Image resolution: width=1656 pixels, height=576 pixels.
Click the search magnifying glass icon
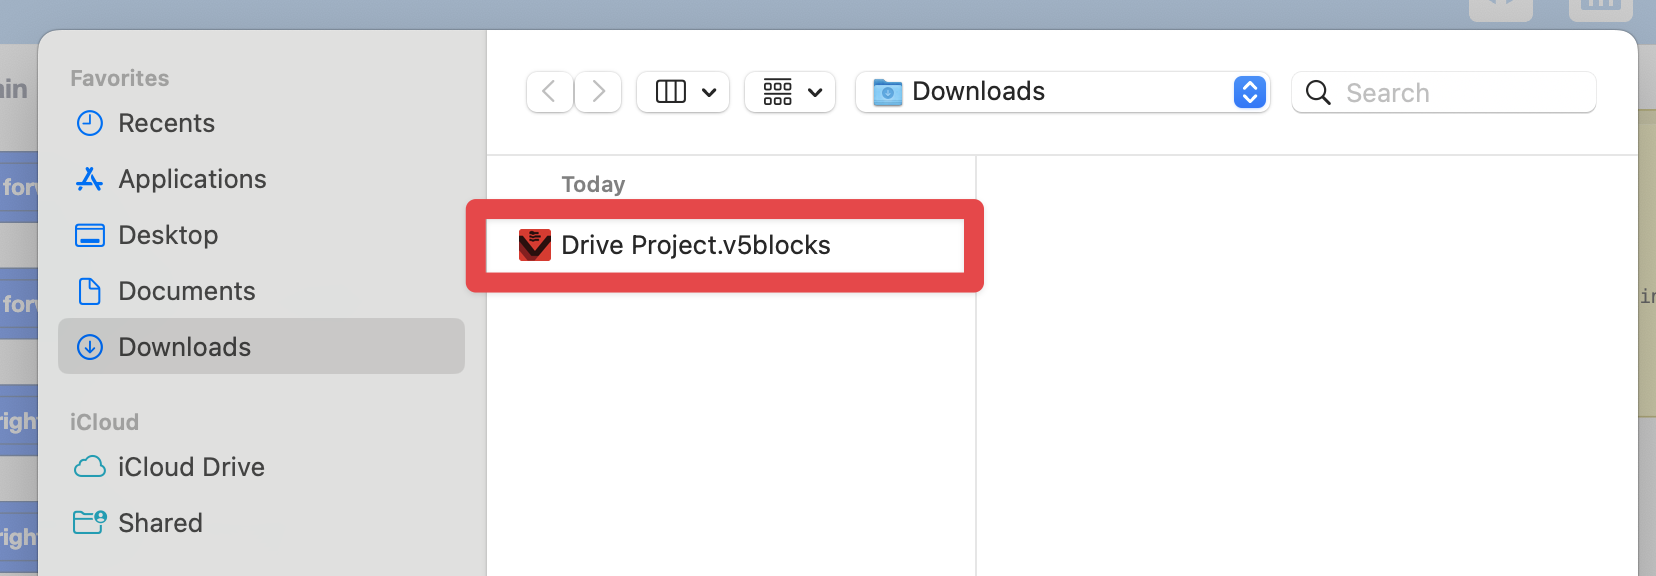1318,93
